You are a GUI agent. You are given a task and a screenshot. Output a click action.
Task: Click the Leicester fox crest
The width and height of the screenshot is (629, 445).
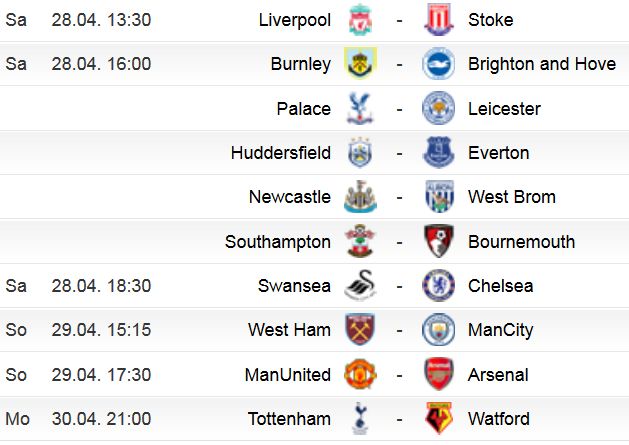coord(438,108)
